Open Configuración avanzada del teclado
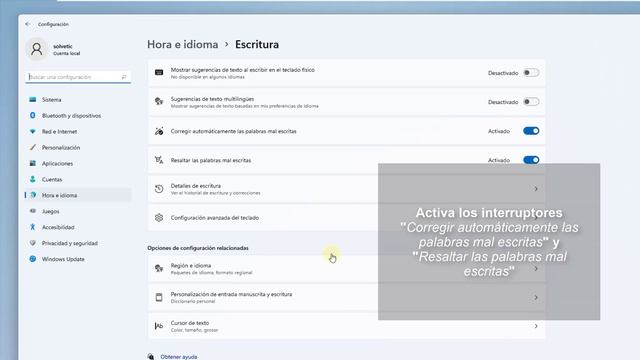 coord(347,218)
